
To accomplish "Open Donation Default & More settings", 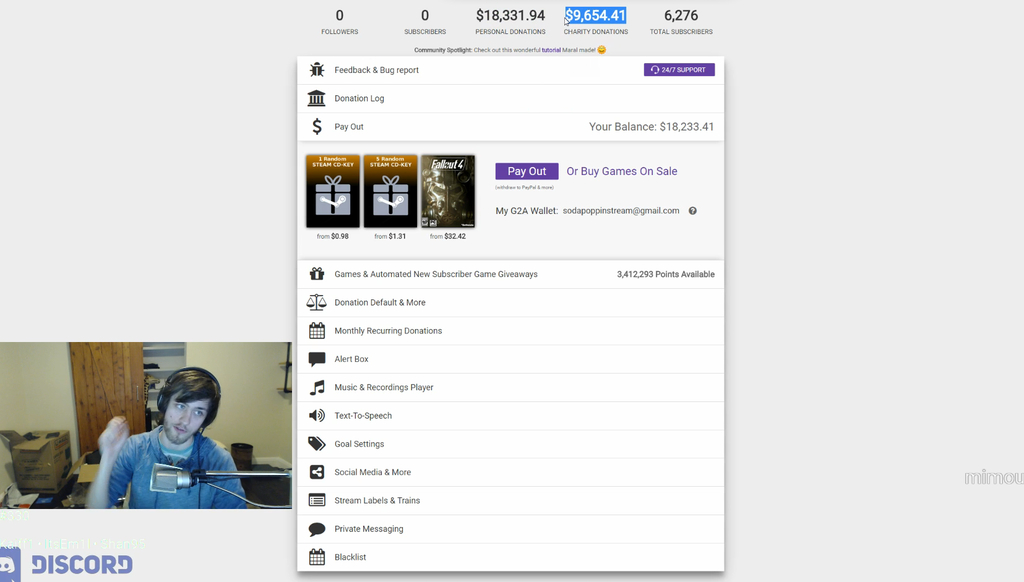I will [511, 302].
